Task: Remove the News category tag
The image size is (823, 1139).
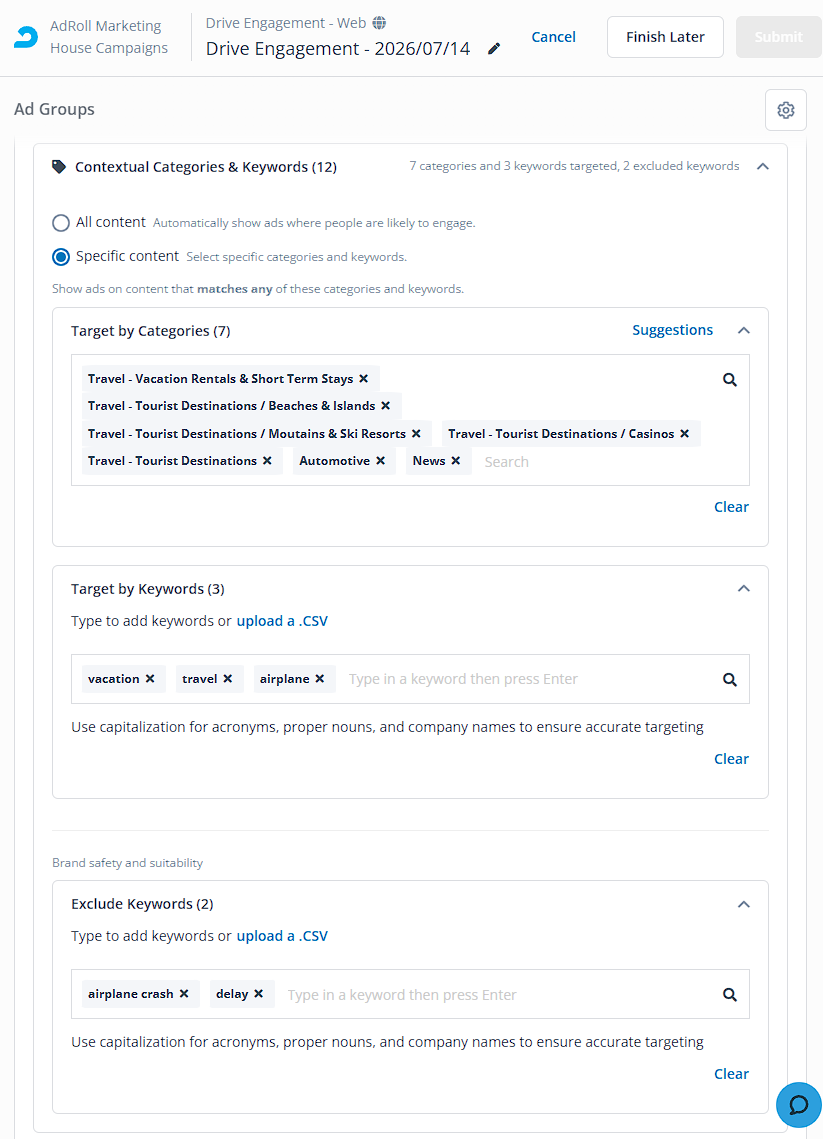Action: click(455, 461)
